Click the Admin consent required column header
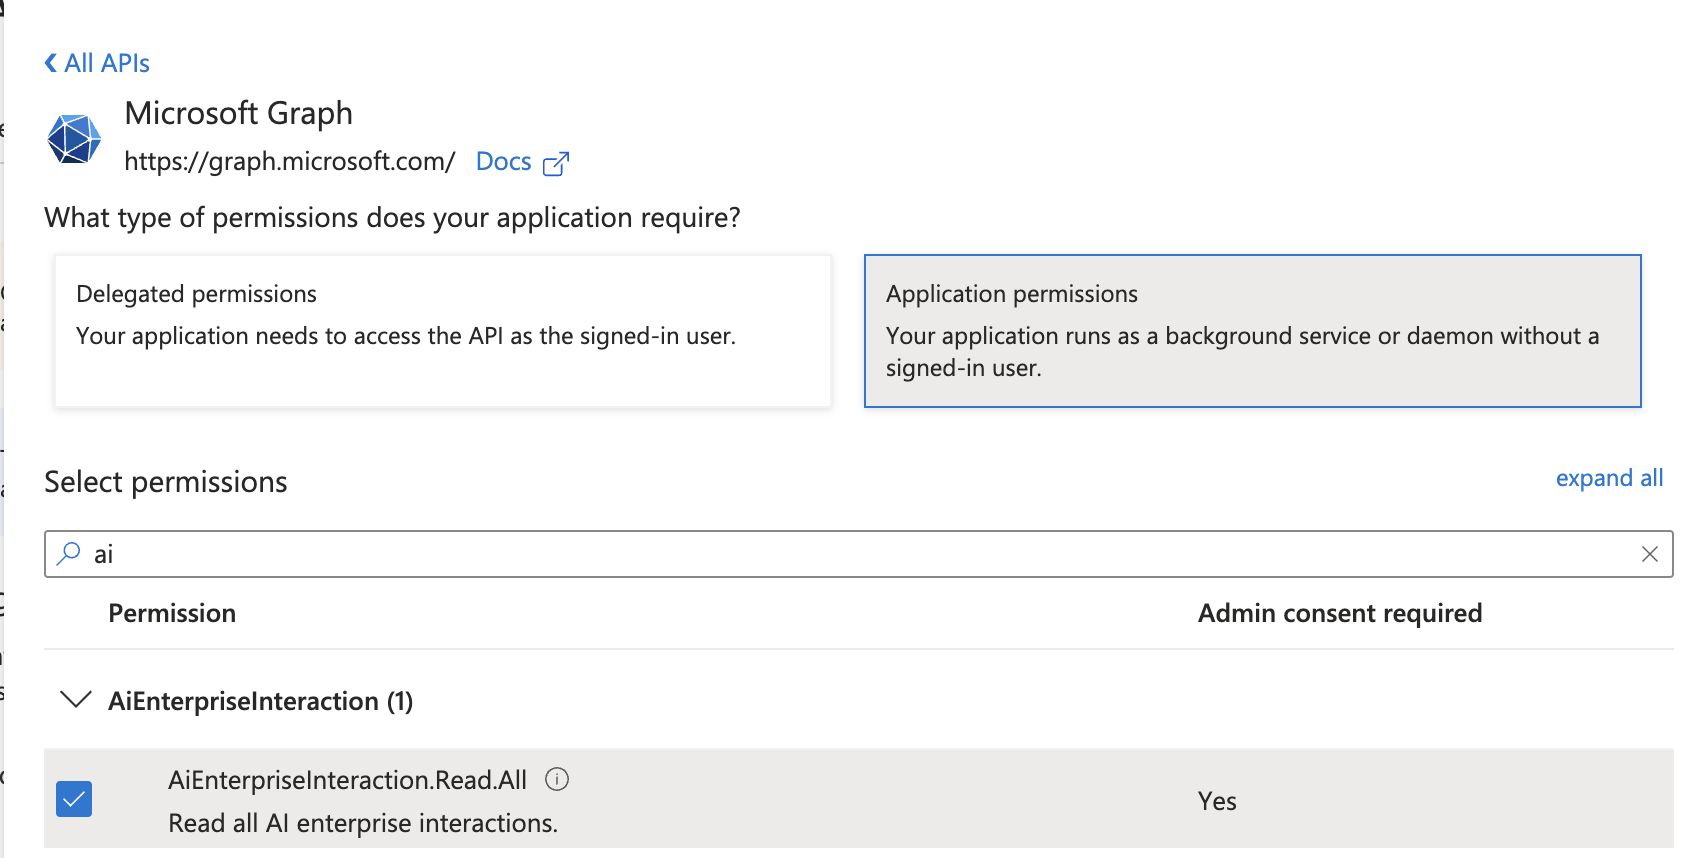1702x858 pixels. pyautogui.click(x=1339, y=613)
